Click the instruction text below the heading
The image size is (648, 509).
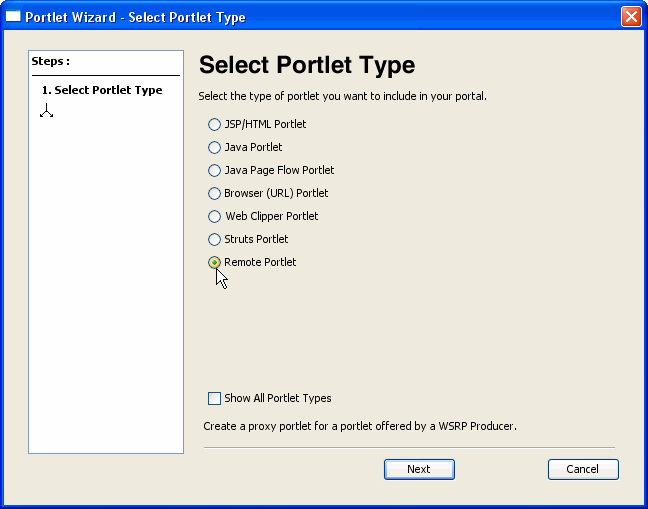(342, 96)
